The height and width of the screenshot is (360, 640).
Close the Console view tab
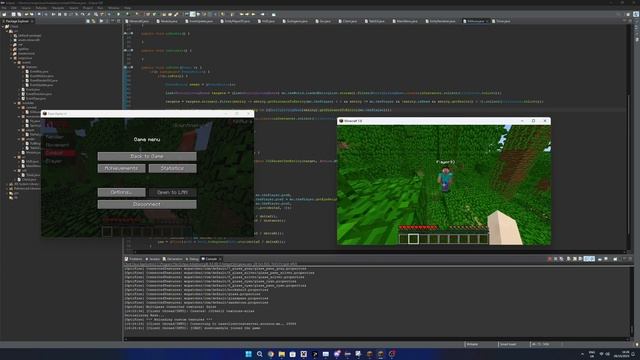pos(220,259)
